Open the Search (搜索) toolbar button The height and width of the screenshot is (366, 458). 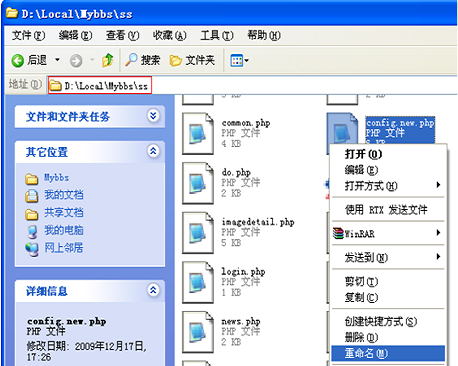(x=143, y=60)
